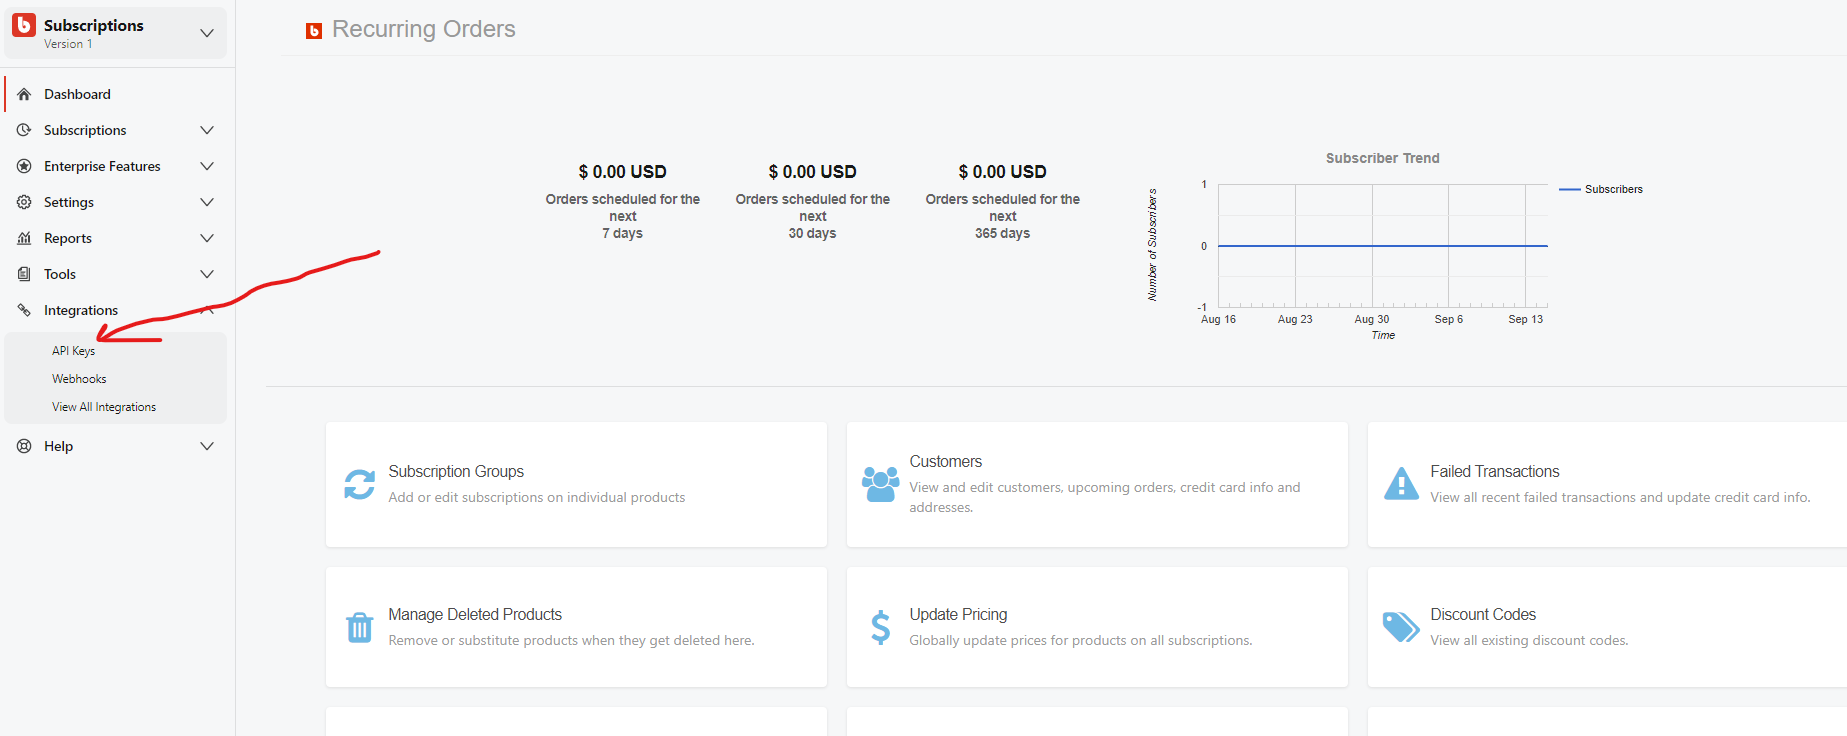Click the Recurring Orders header logo icon
The height and width of the screenshot is (736, 1847).
pos(314,31)
